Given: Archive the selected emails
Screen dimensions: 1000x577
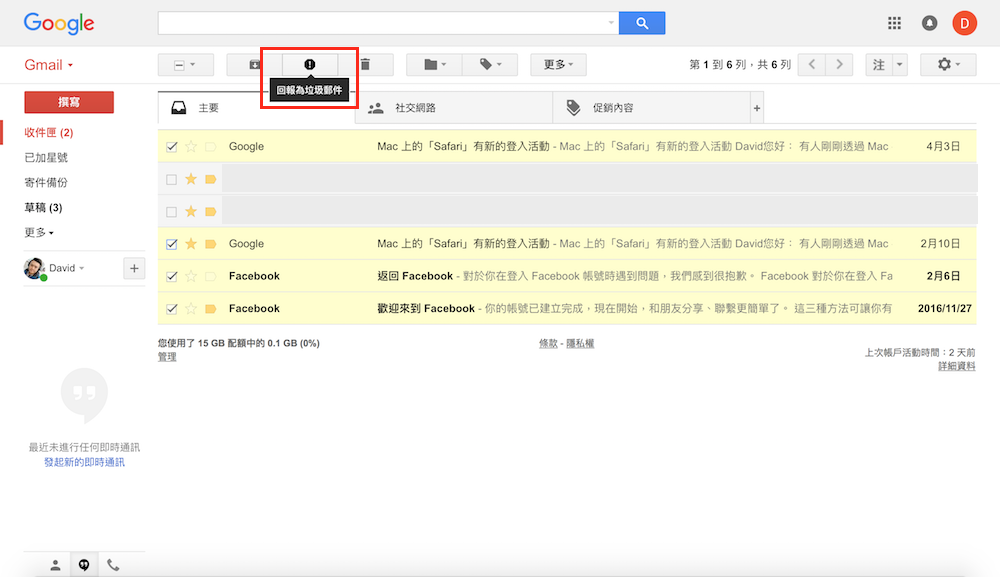Looking at the screenshot, I should 254,64.
